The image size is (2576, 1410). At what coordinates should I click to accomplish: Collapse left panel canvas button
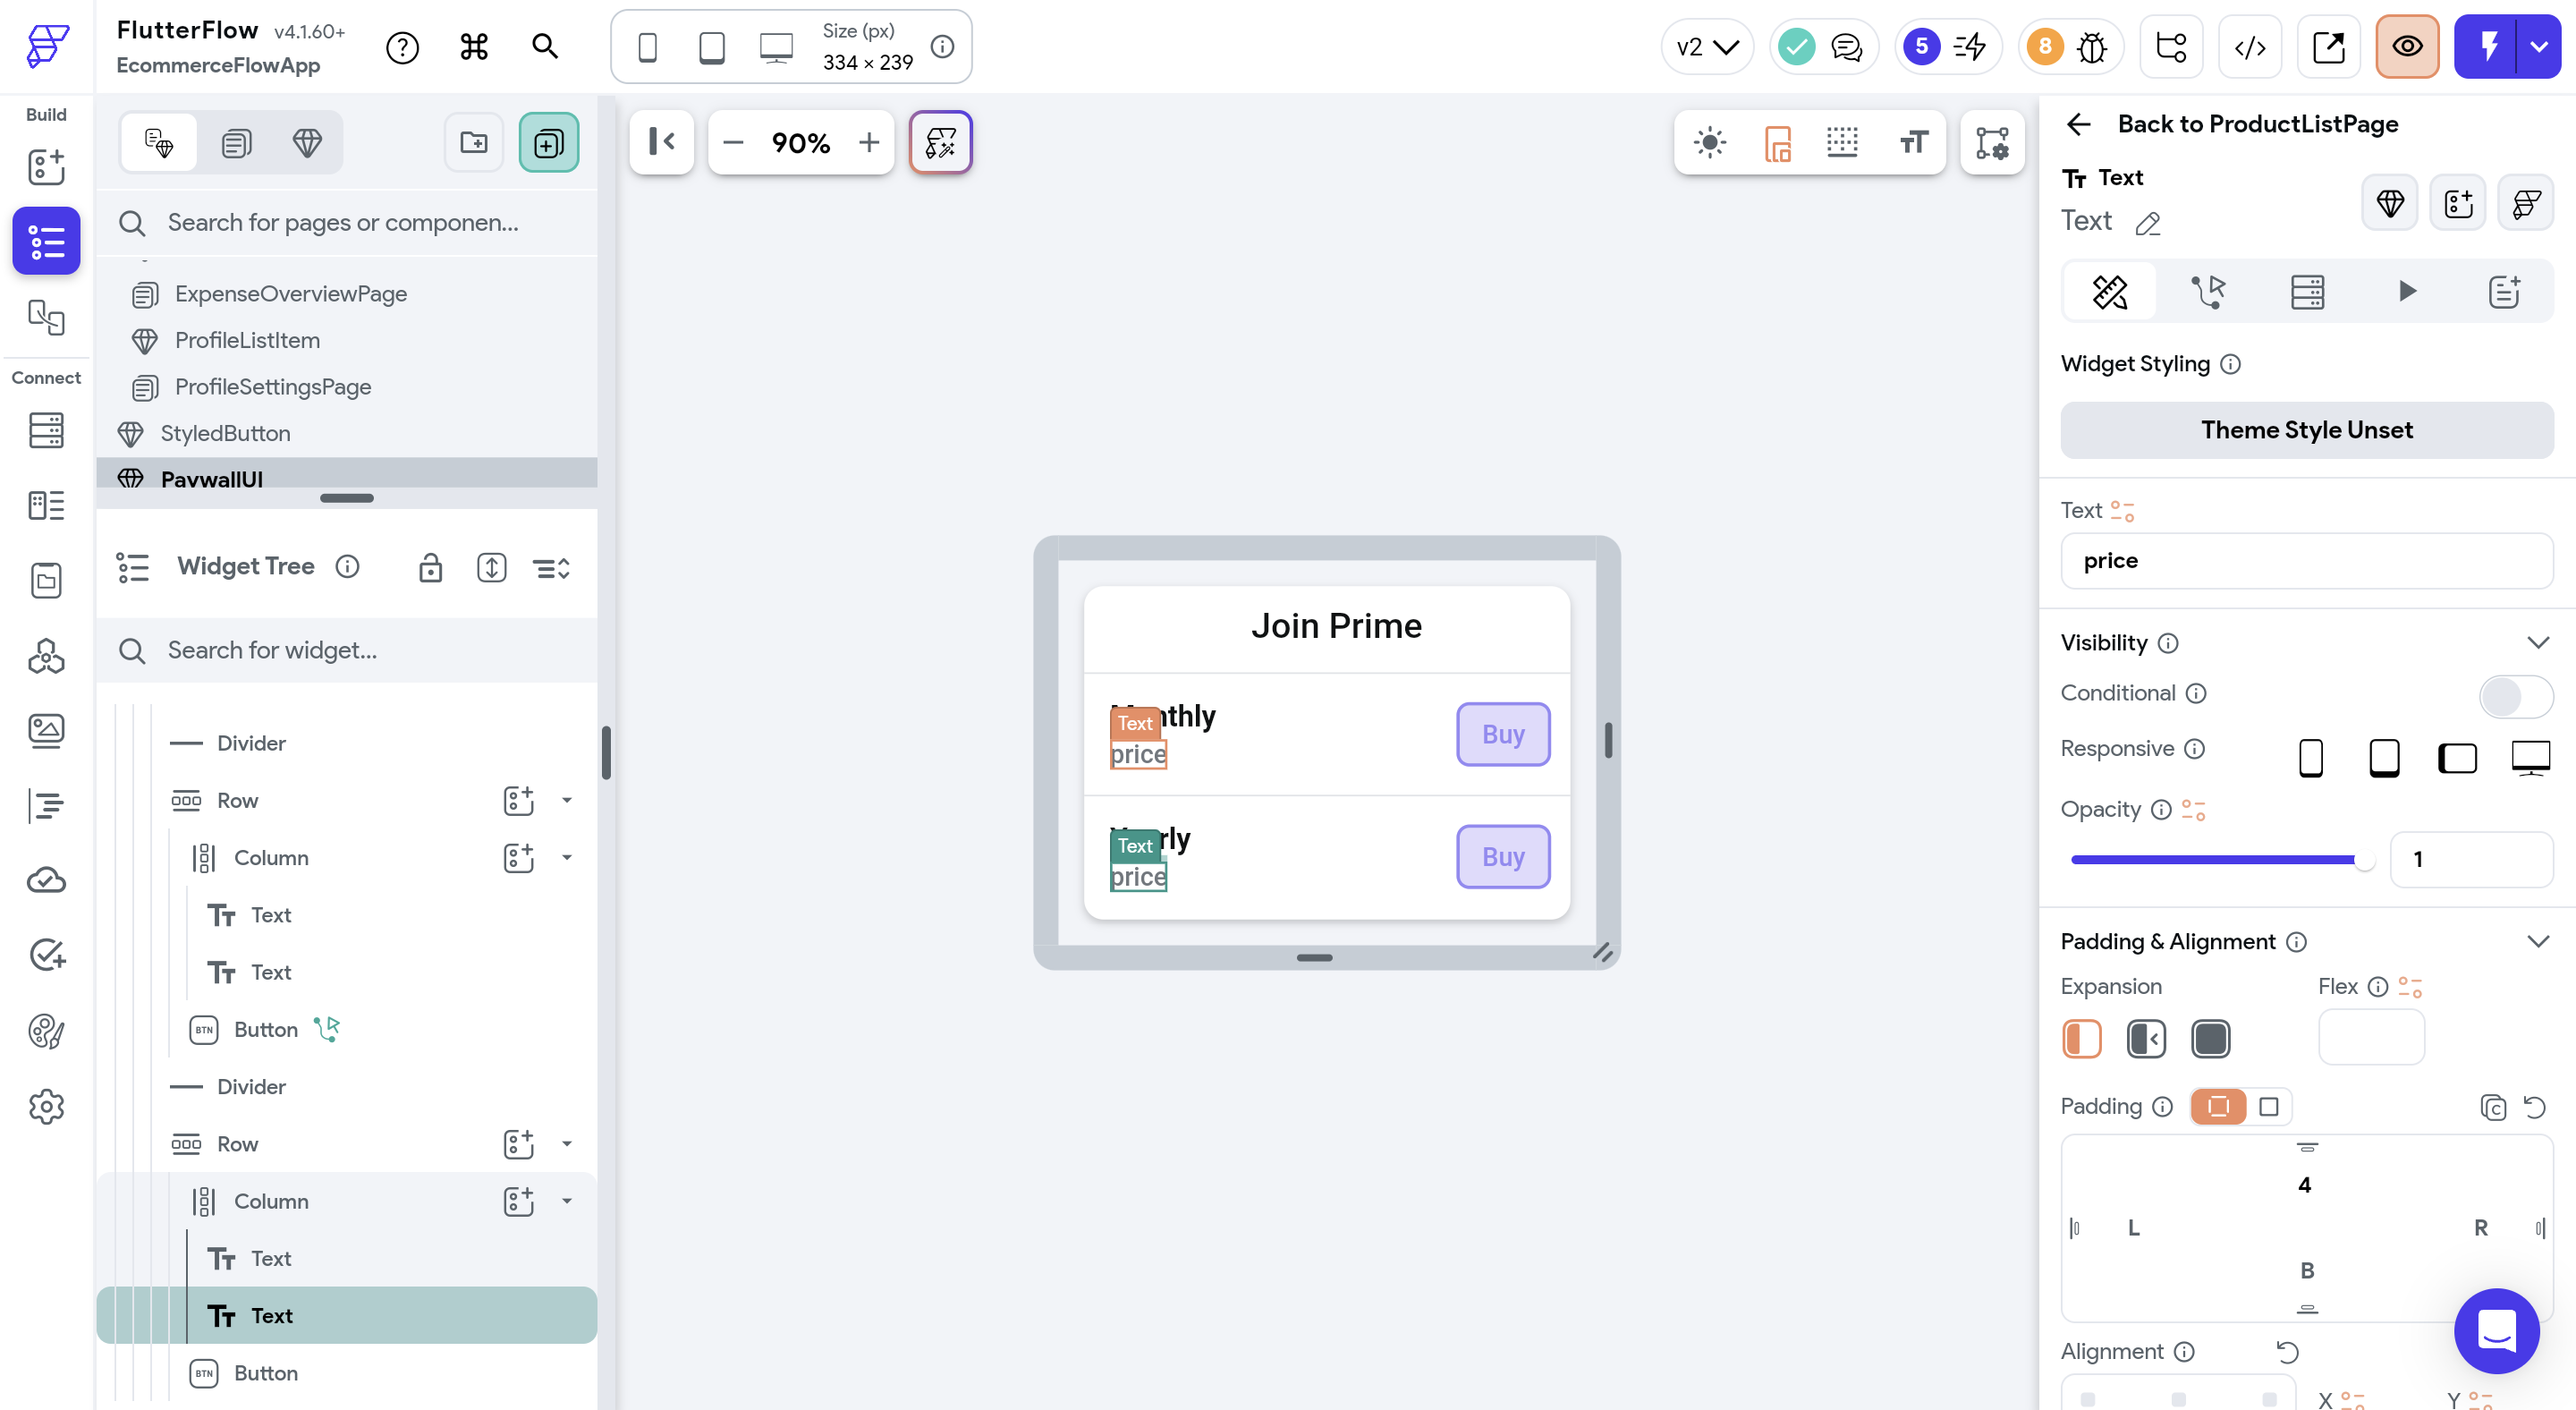click(661, 142)
